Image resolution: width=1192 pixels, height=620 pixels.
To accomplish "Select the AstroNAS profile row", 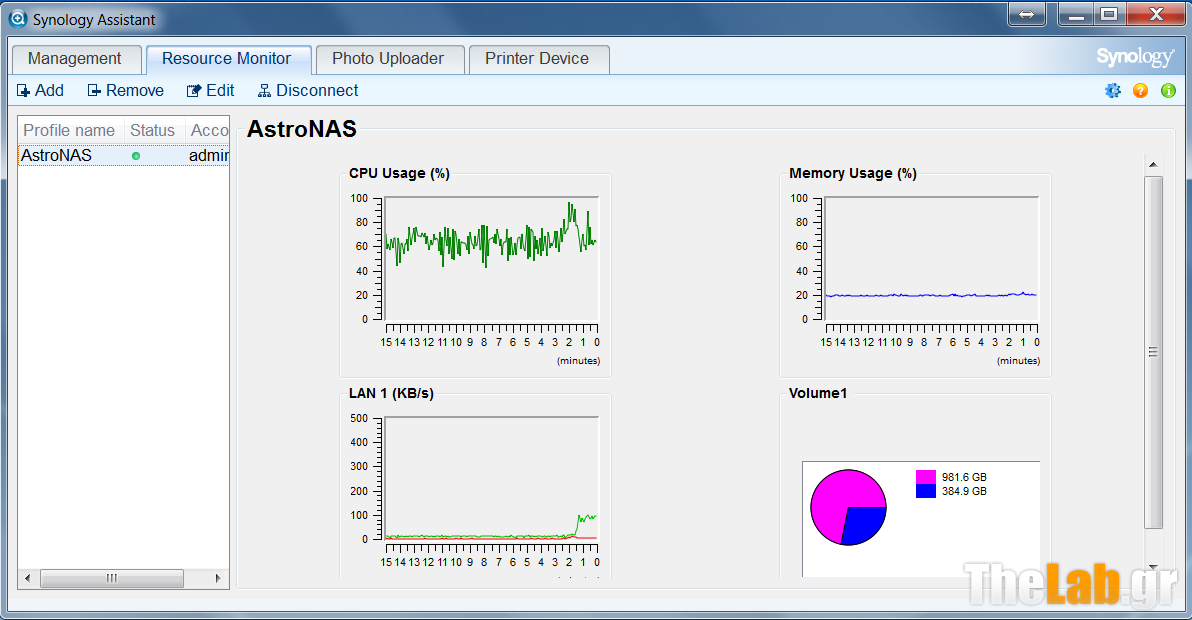I will (123, 156).
